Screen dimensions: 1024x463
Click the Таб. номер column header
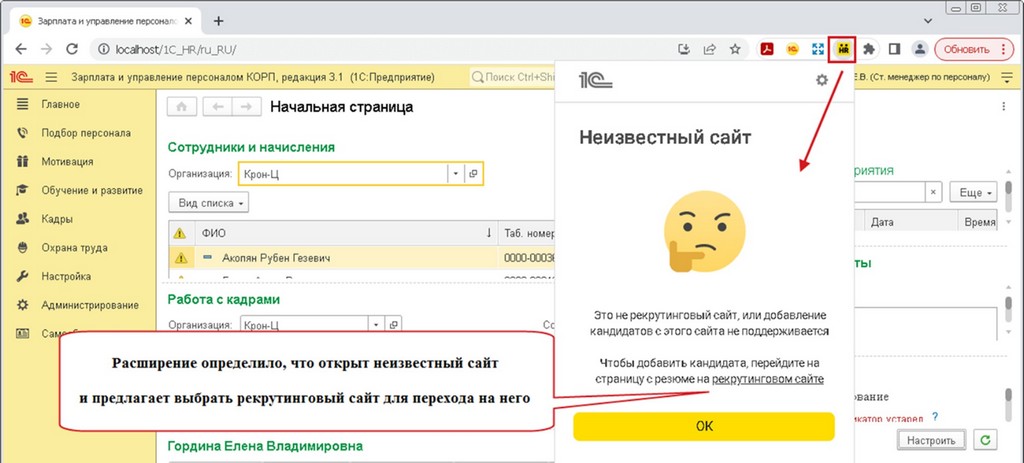tap(526, 233)
